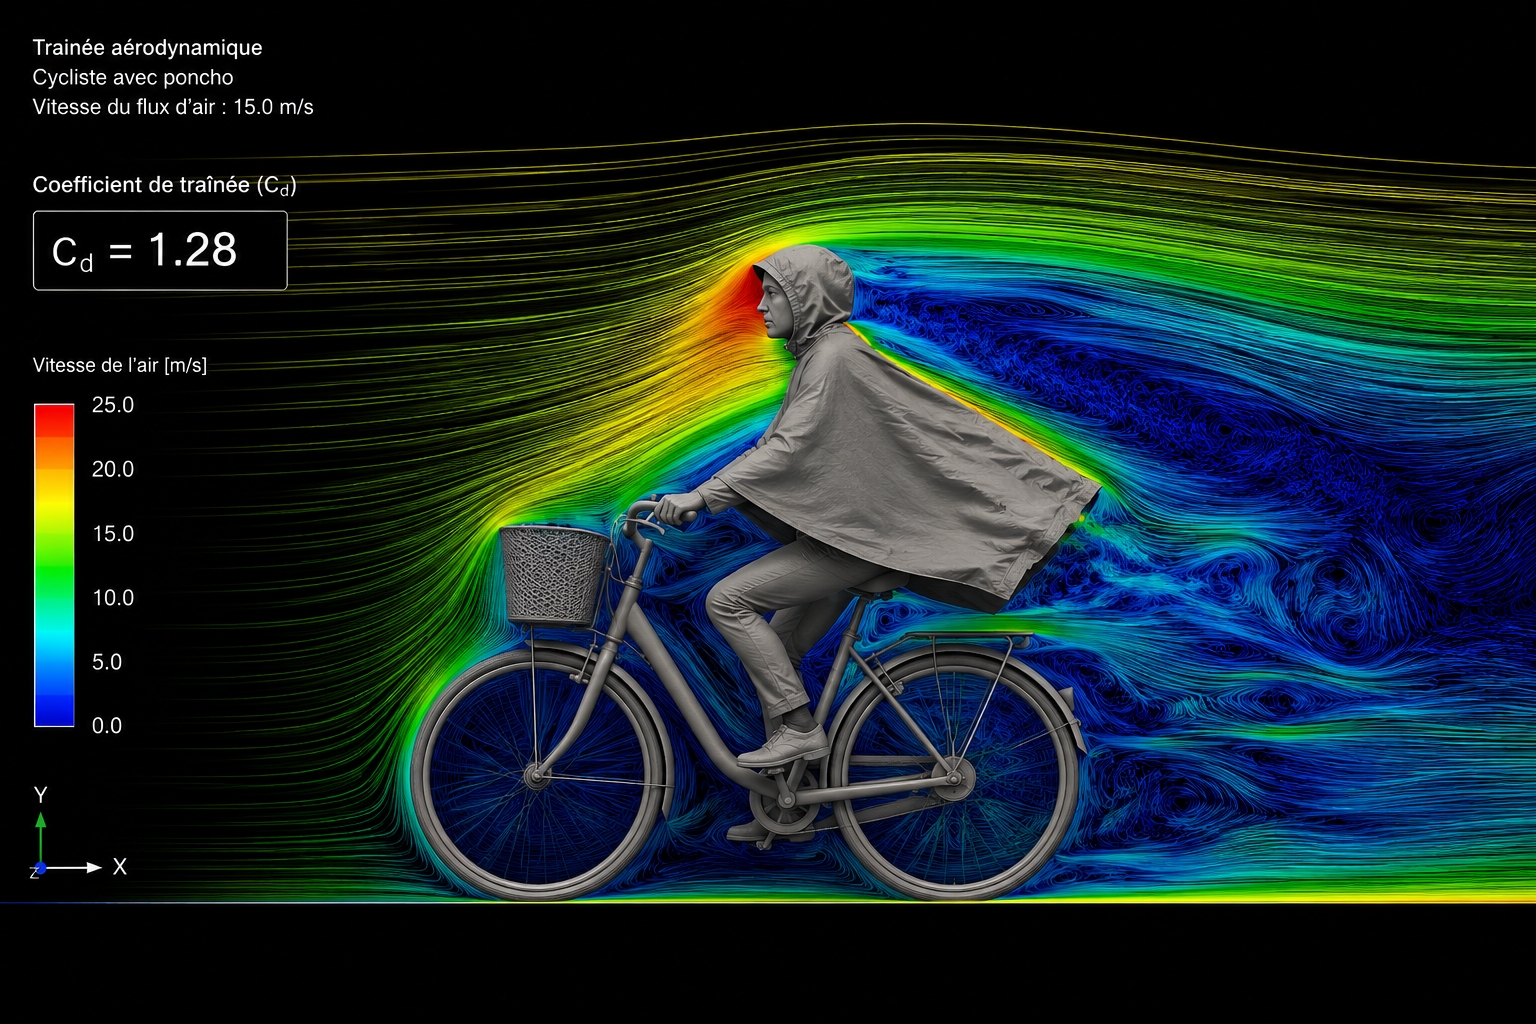Click the X axis label
Image resolution: width=1536 pixels, height=1024 pixels.
click(x=120, y=867)
